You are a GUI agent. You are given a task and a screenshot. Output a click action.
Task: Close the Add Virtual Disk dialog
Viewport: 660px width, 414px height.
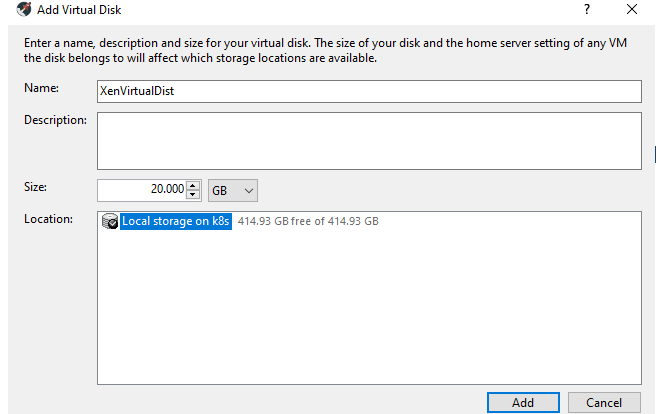point(630,10)
